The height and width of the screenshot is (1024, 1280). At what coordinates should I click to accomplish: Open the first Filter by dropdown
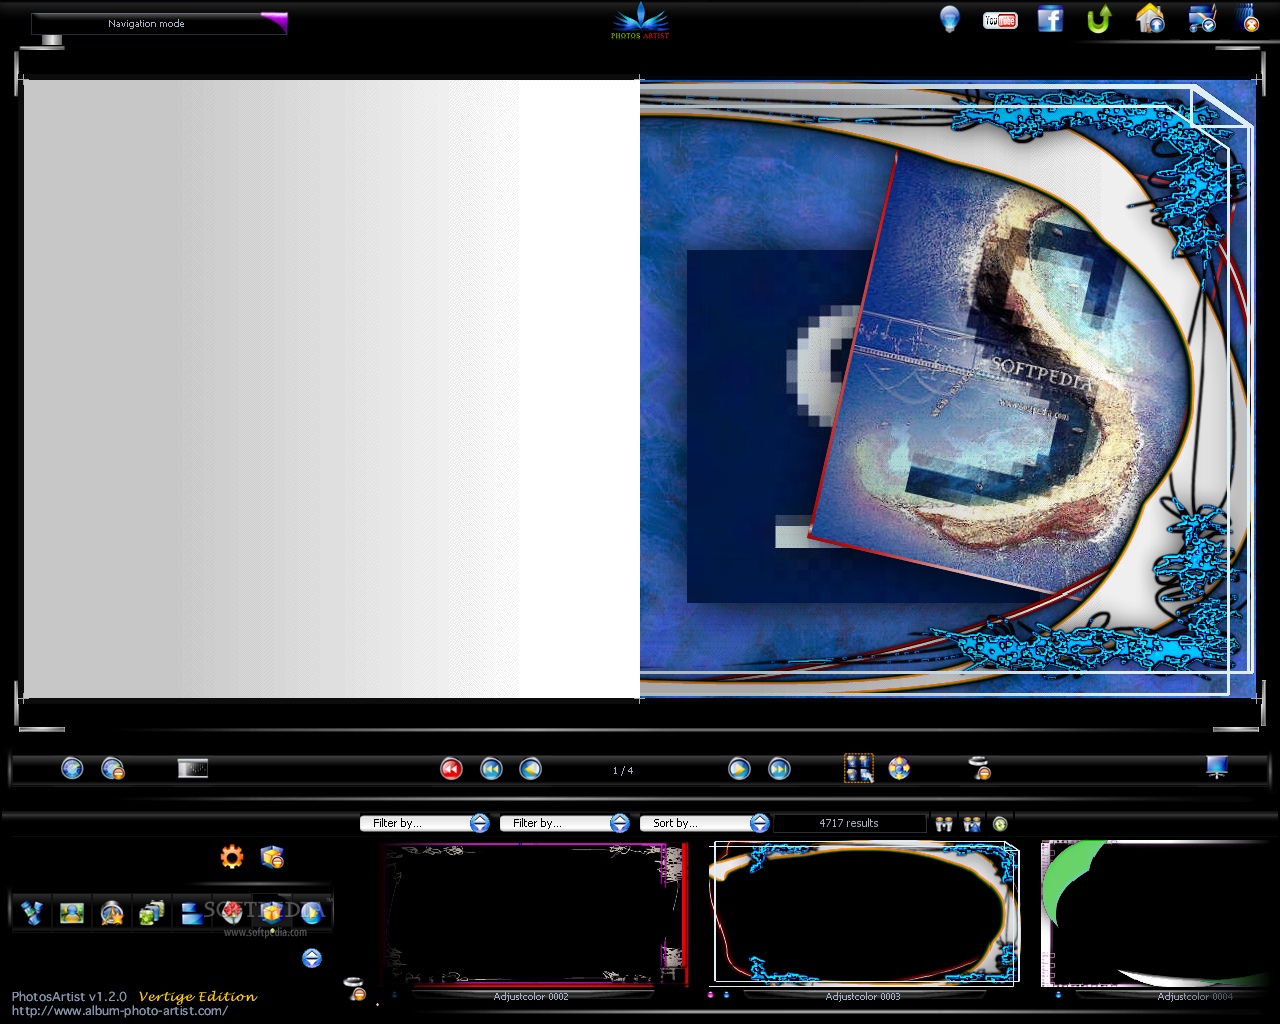click(424, 823)
